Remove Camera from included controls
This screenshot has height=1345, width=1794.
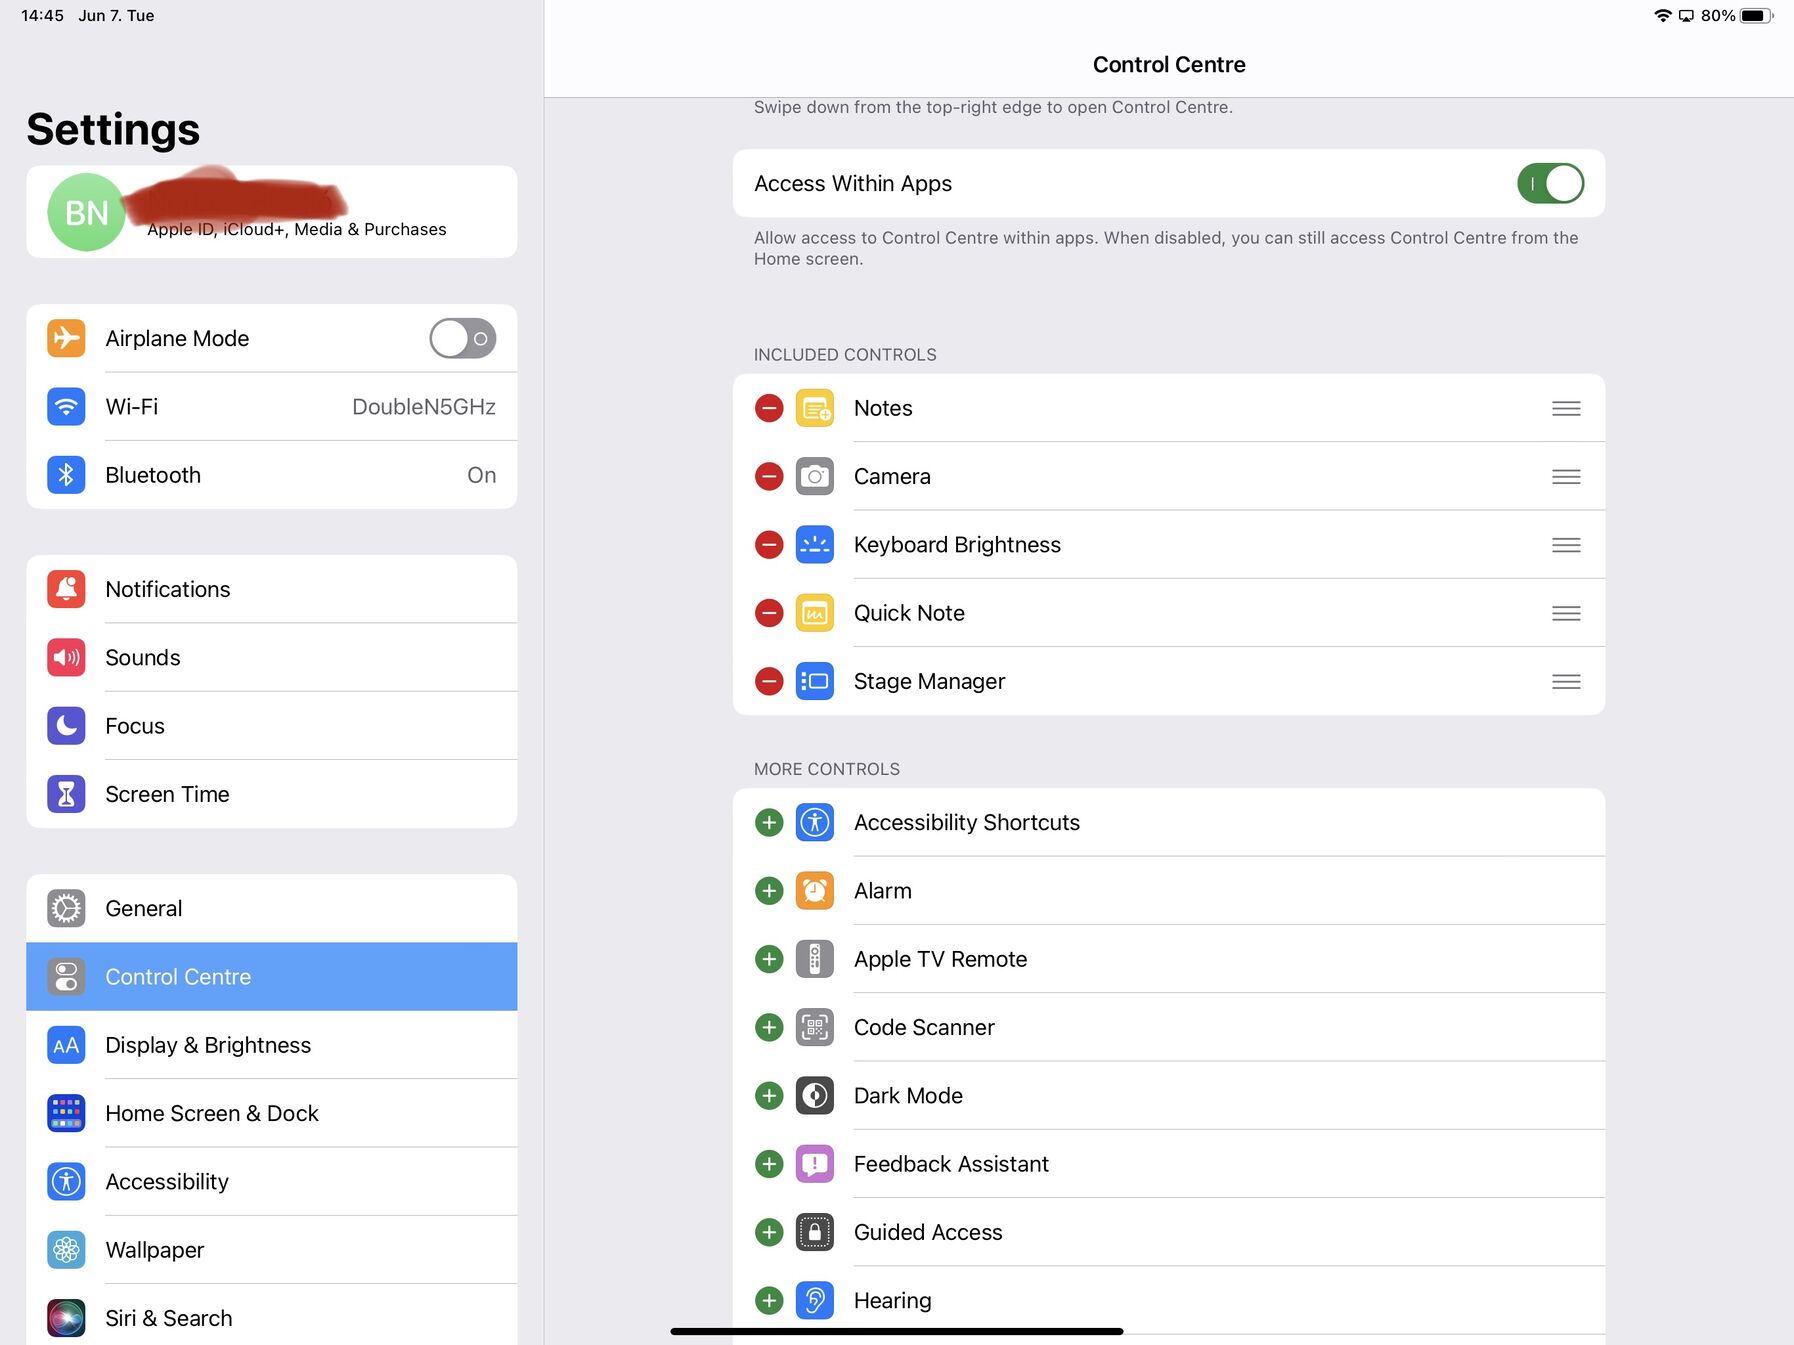coord(769,476)
